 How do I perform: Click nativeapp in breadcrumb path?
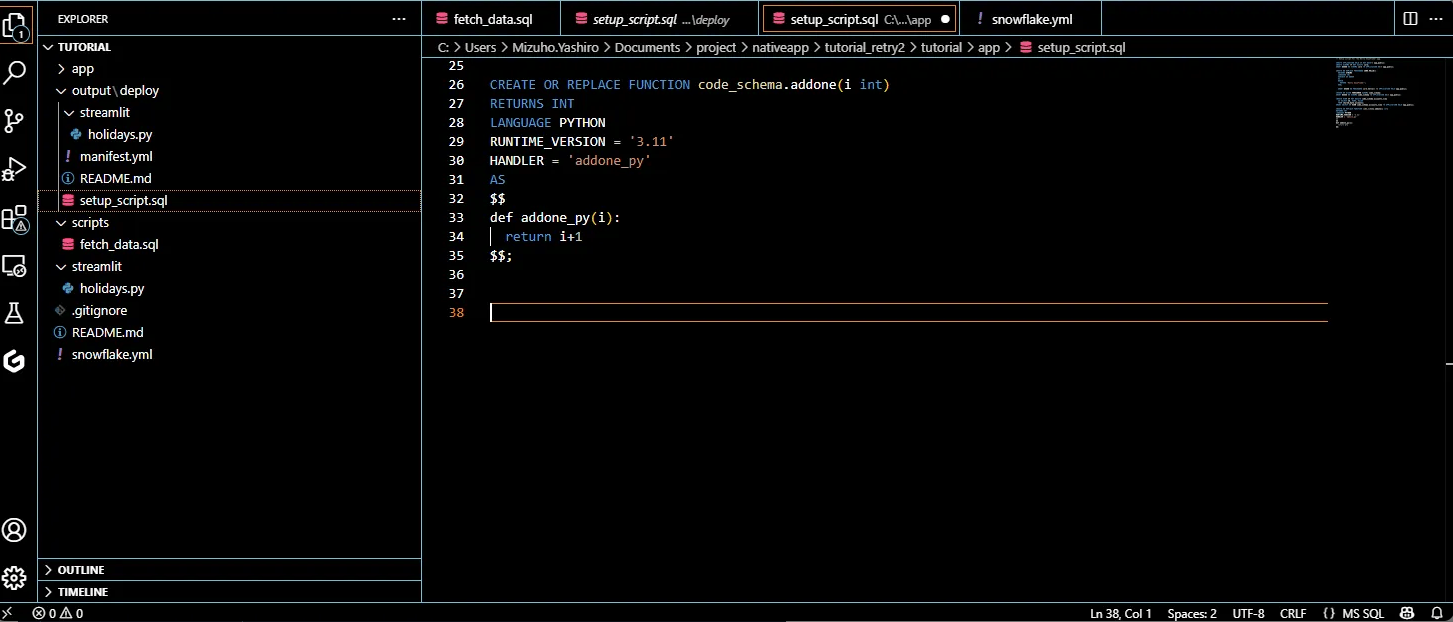[x=780, y=47]
